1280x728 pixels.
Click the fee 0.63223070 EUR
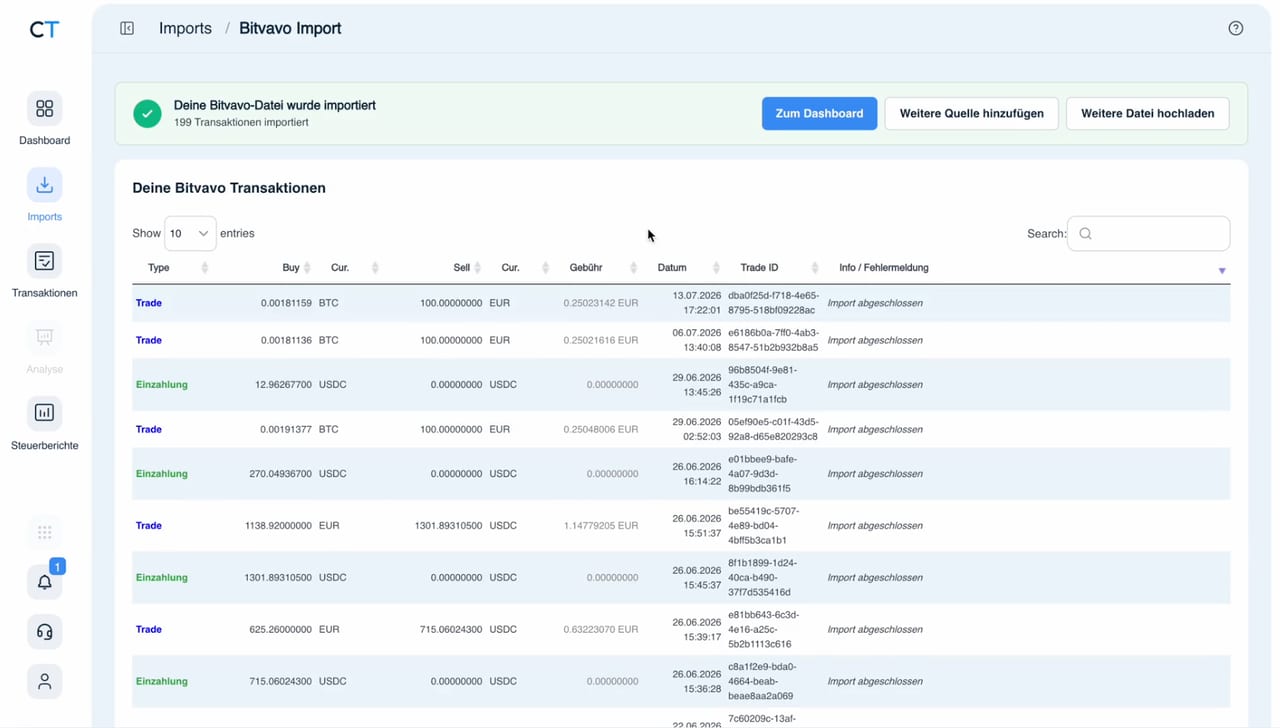tap(600, 629)
